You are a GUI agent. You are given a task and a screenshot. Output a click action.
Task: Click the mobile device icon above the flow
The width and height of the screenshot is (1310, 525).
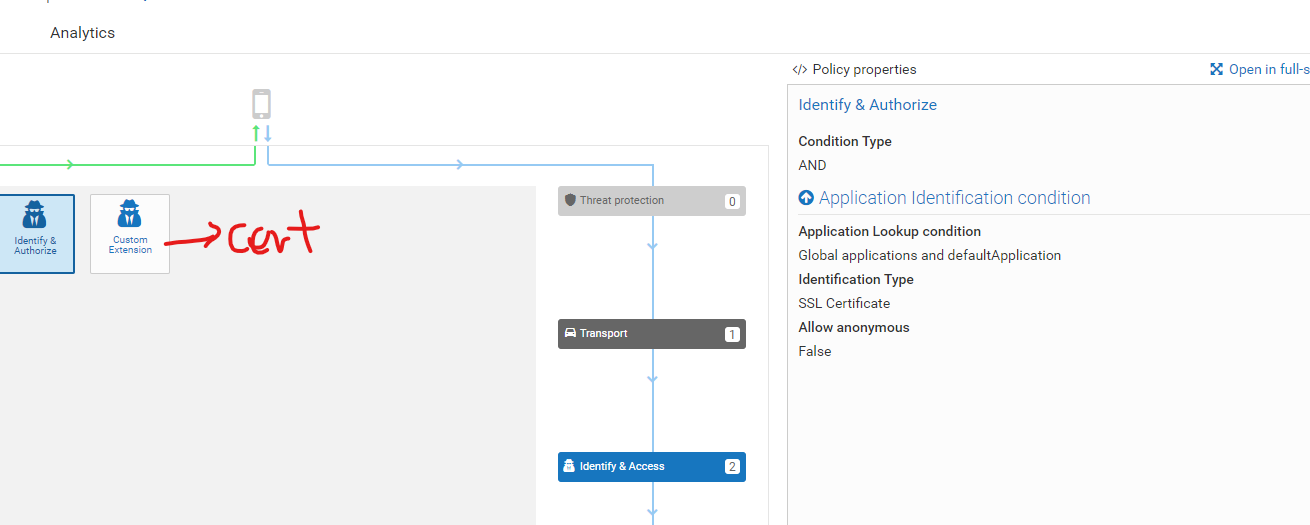[x=261, y=104]
